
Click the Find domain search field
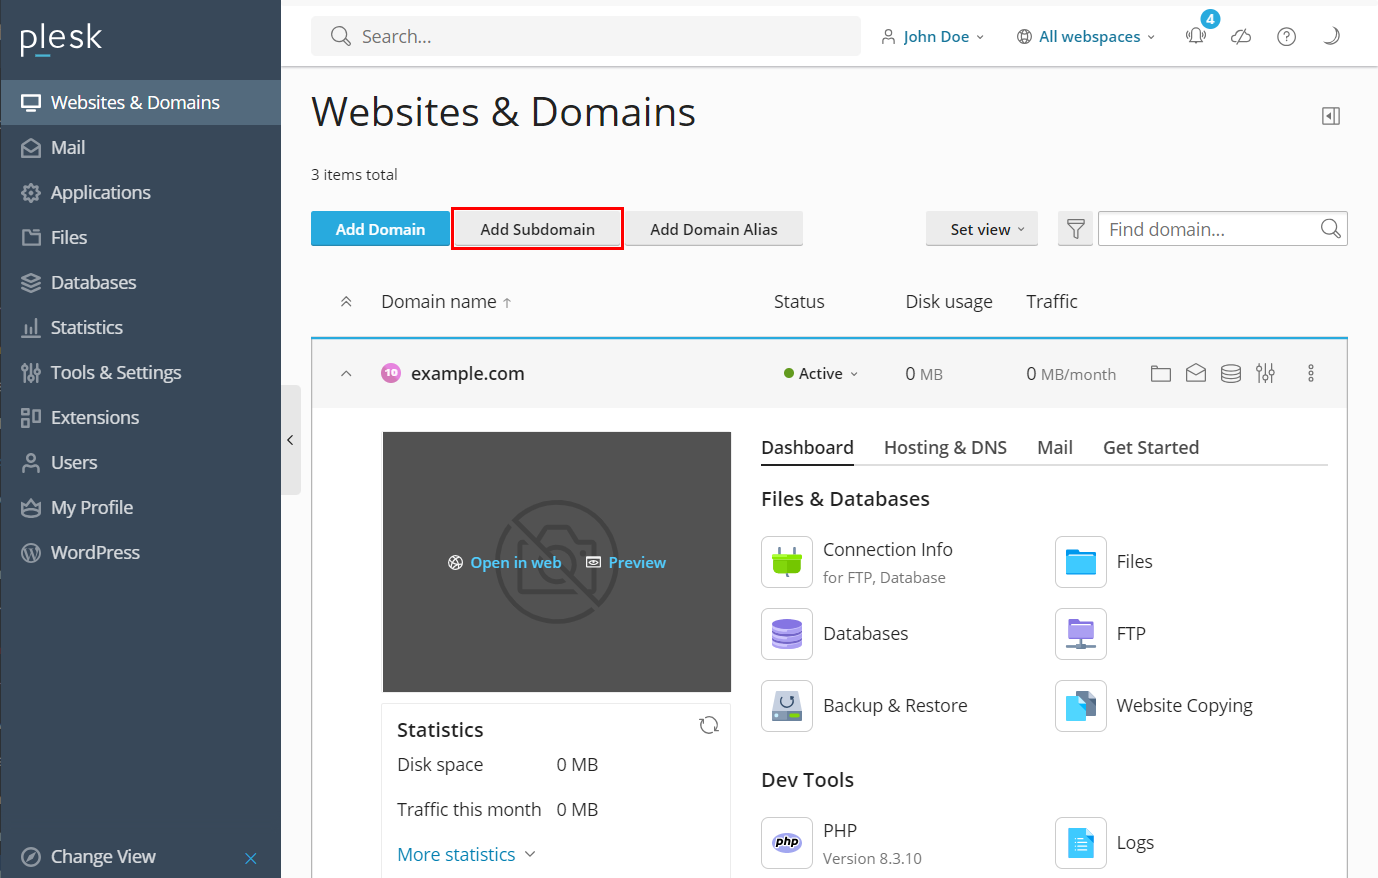1200,228
